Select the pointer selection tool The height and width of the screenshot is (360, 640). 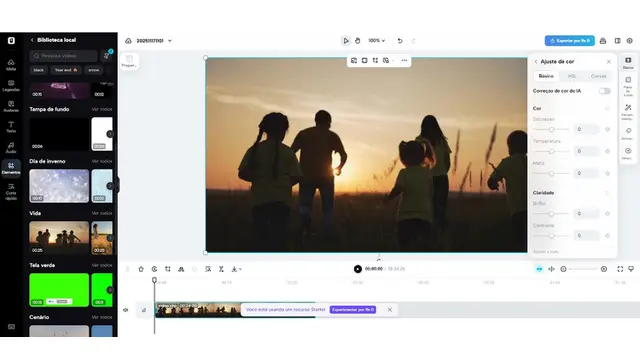(346, 41)
